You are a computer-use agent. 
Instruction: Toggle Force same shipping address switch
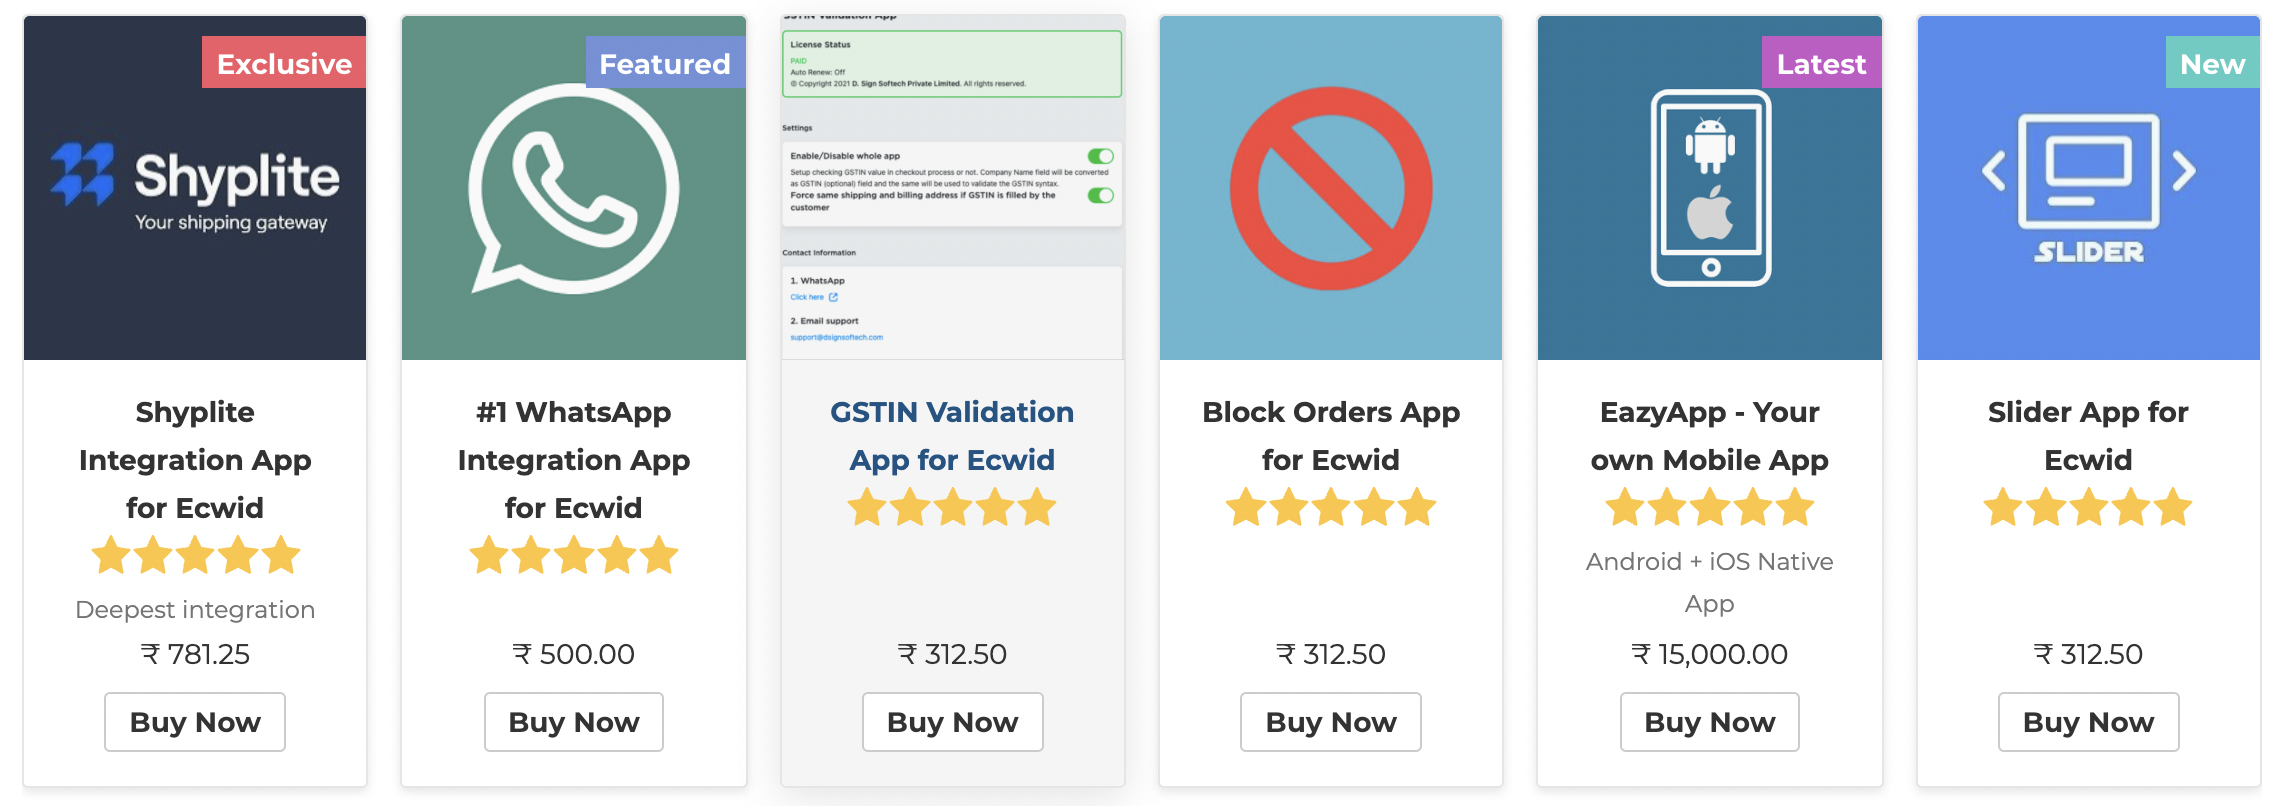1101,195
